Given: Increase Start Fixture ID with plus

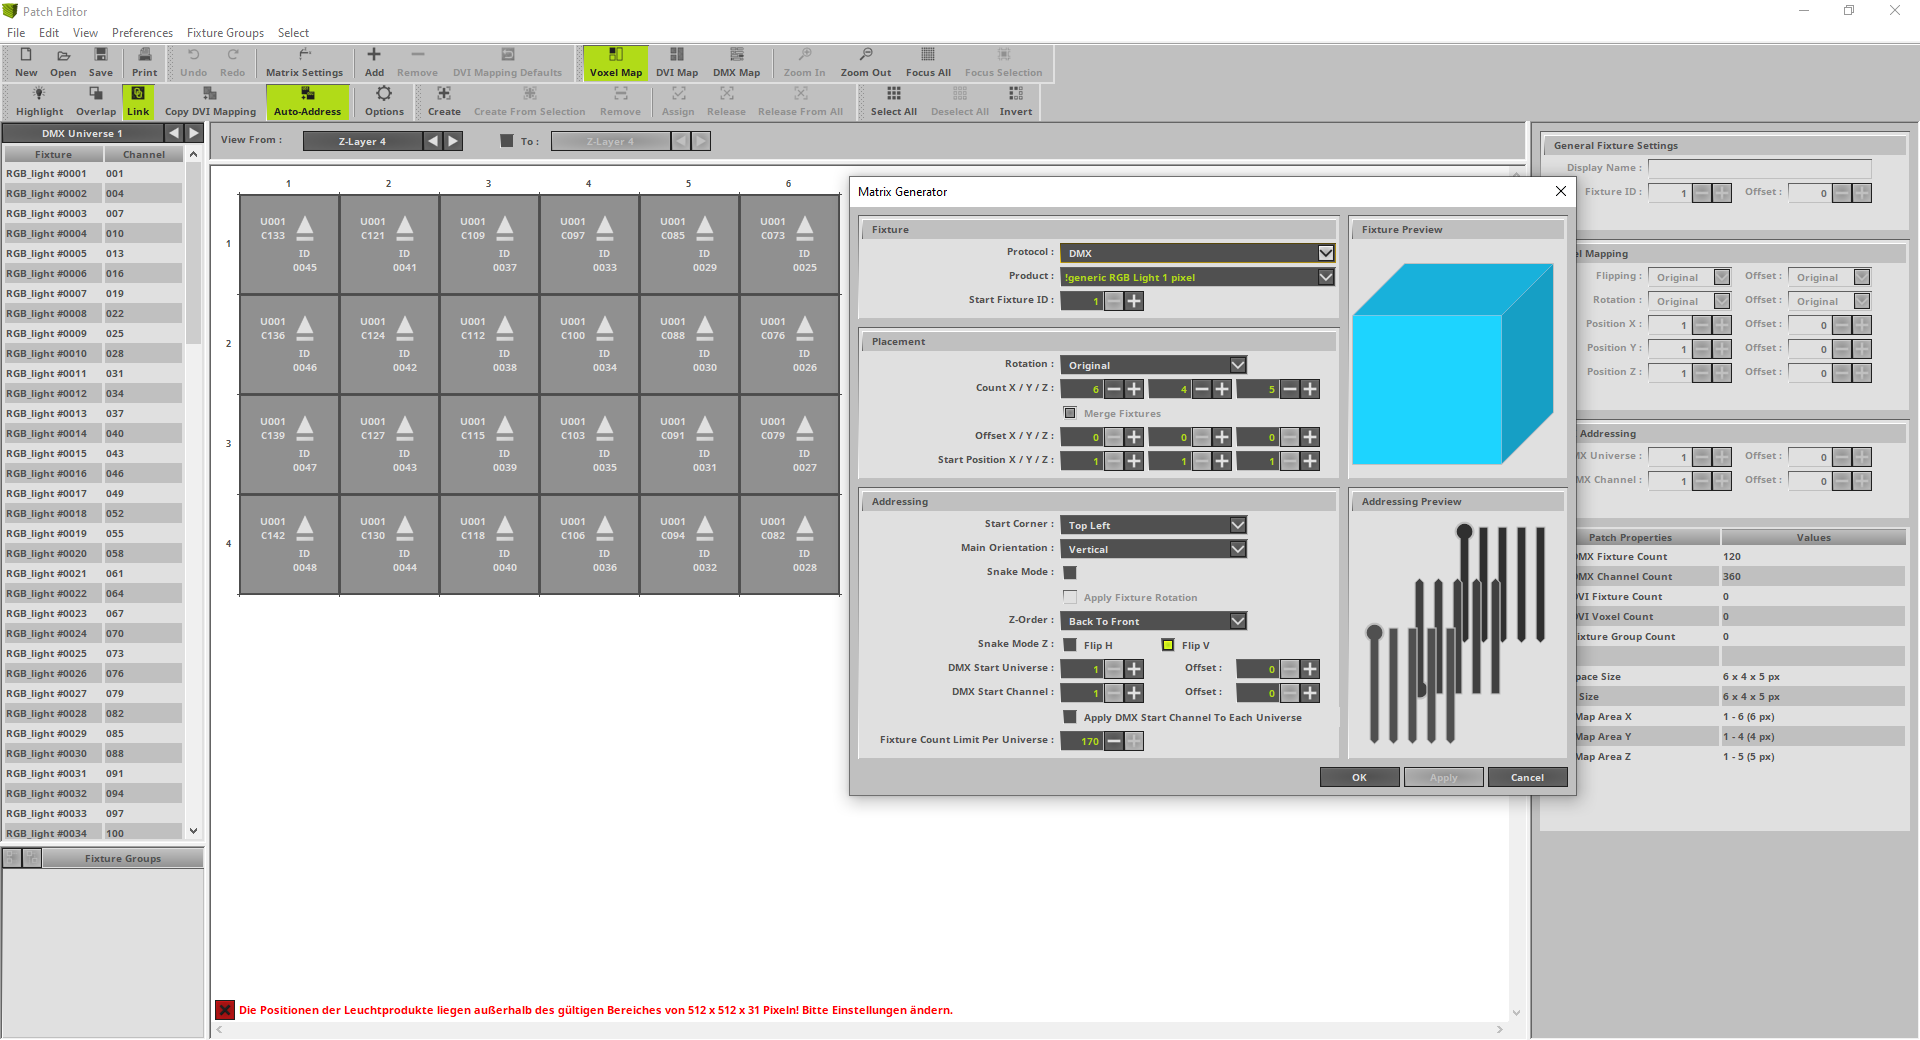Looking at the screenshot, I should click(x=1134, y=301).
